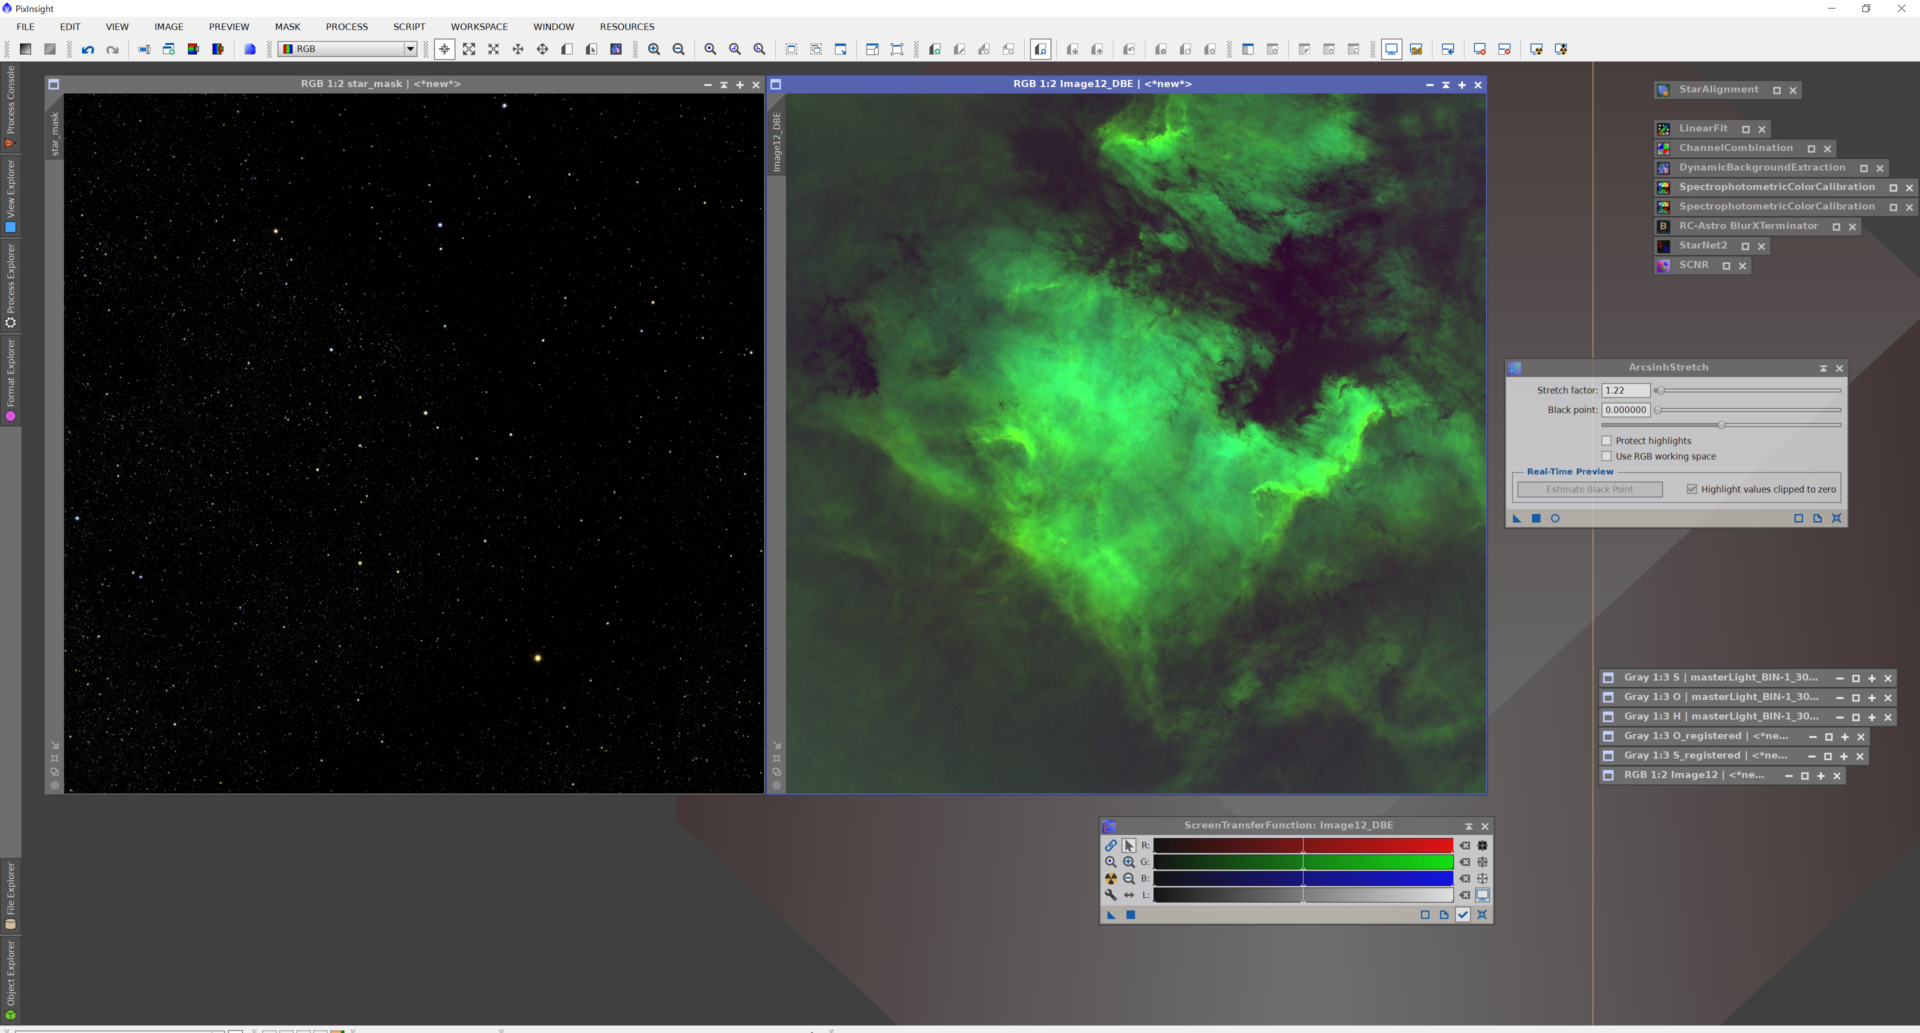1920x1033 pixels.
Task: Open the Process Explorer side tab
Action: [10, 285]
